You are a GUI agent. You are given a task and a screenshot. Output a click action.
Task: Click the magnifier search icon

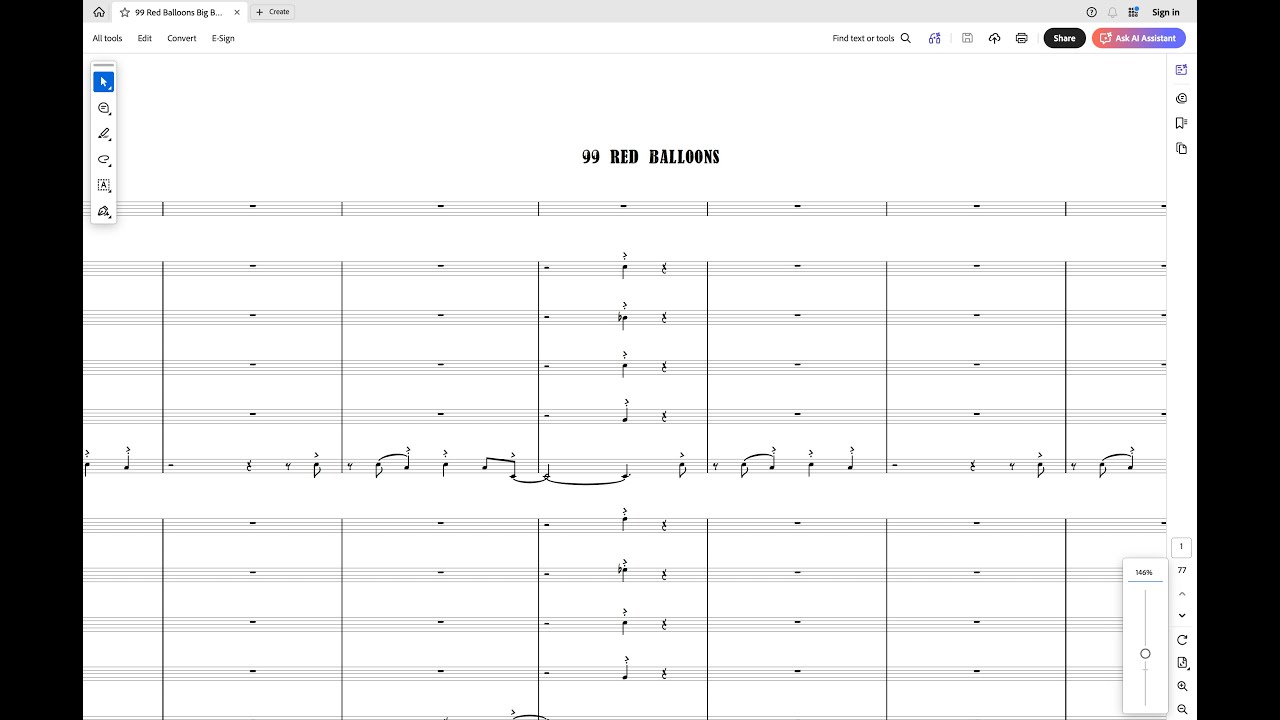[x=906, y=38]
